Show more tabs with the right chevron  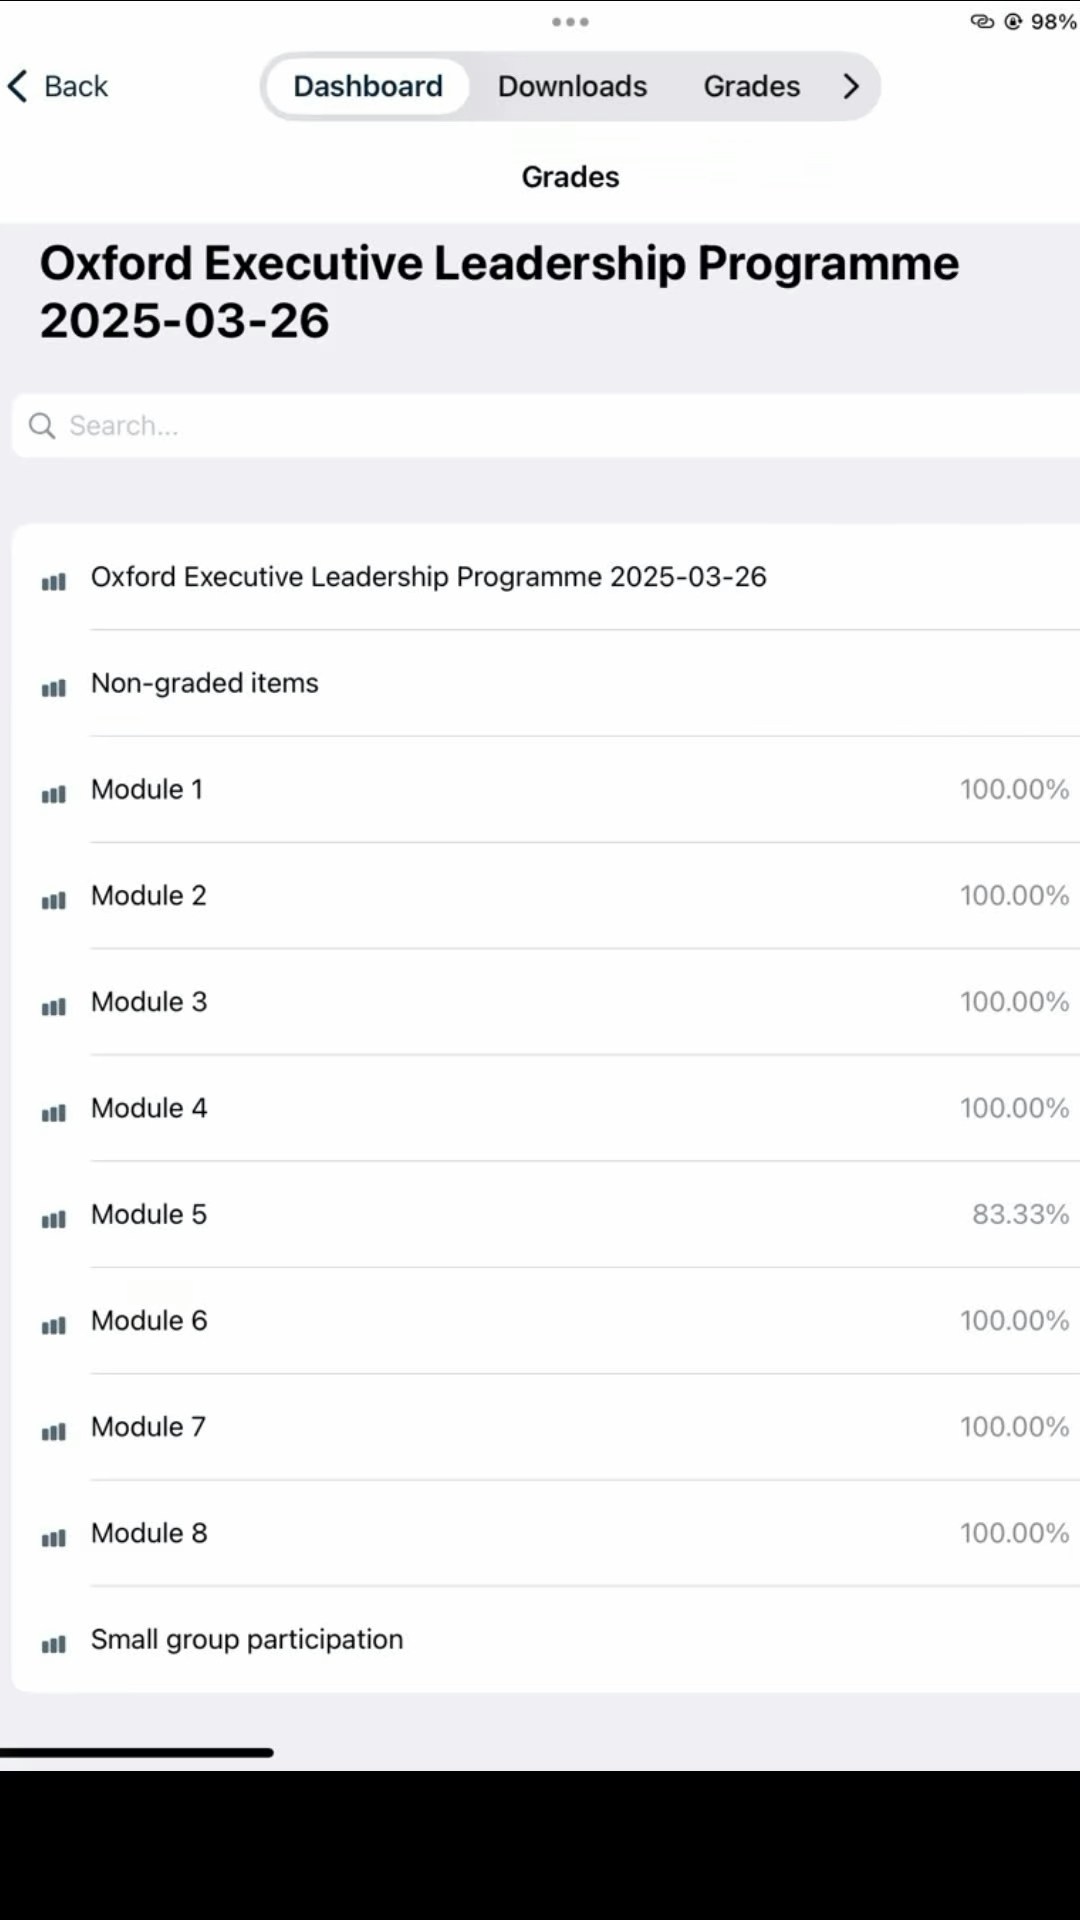(x=851, y=86)
